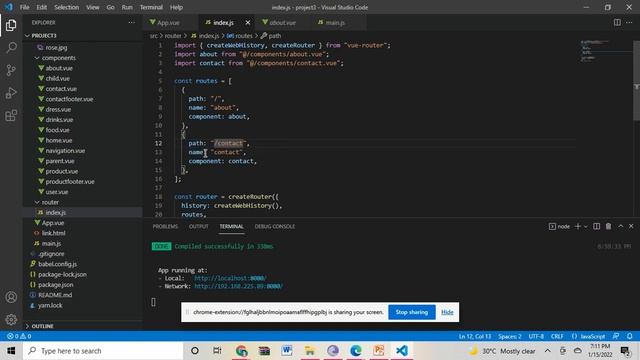
Task: Open package.json in the explorer
Action: 56,284
